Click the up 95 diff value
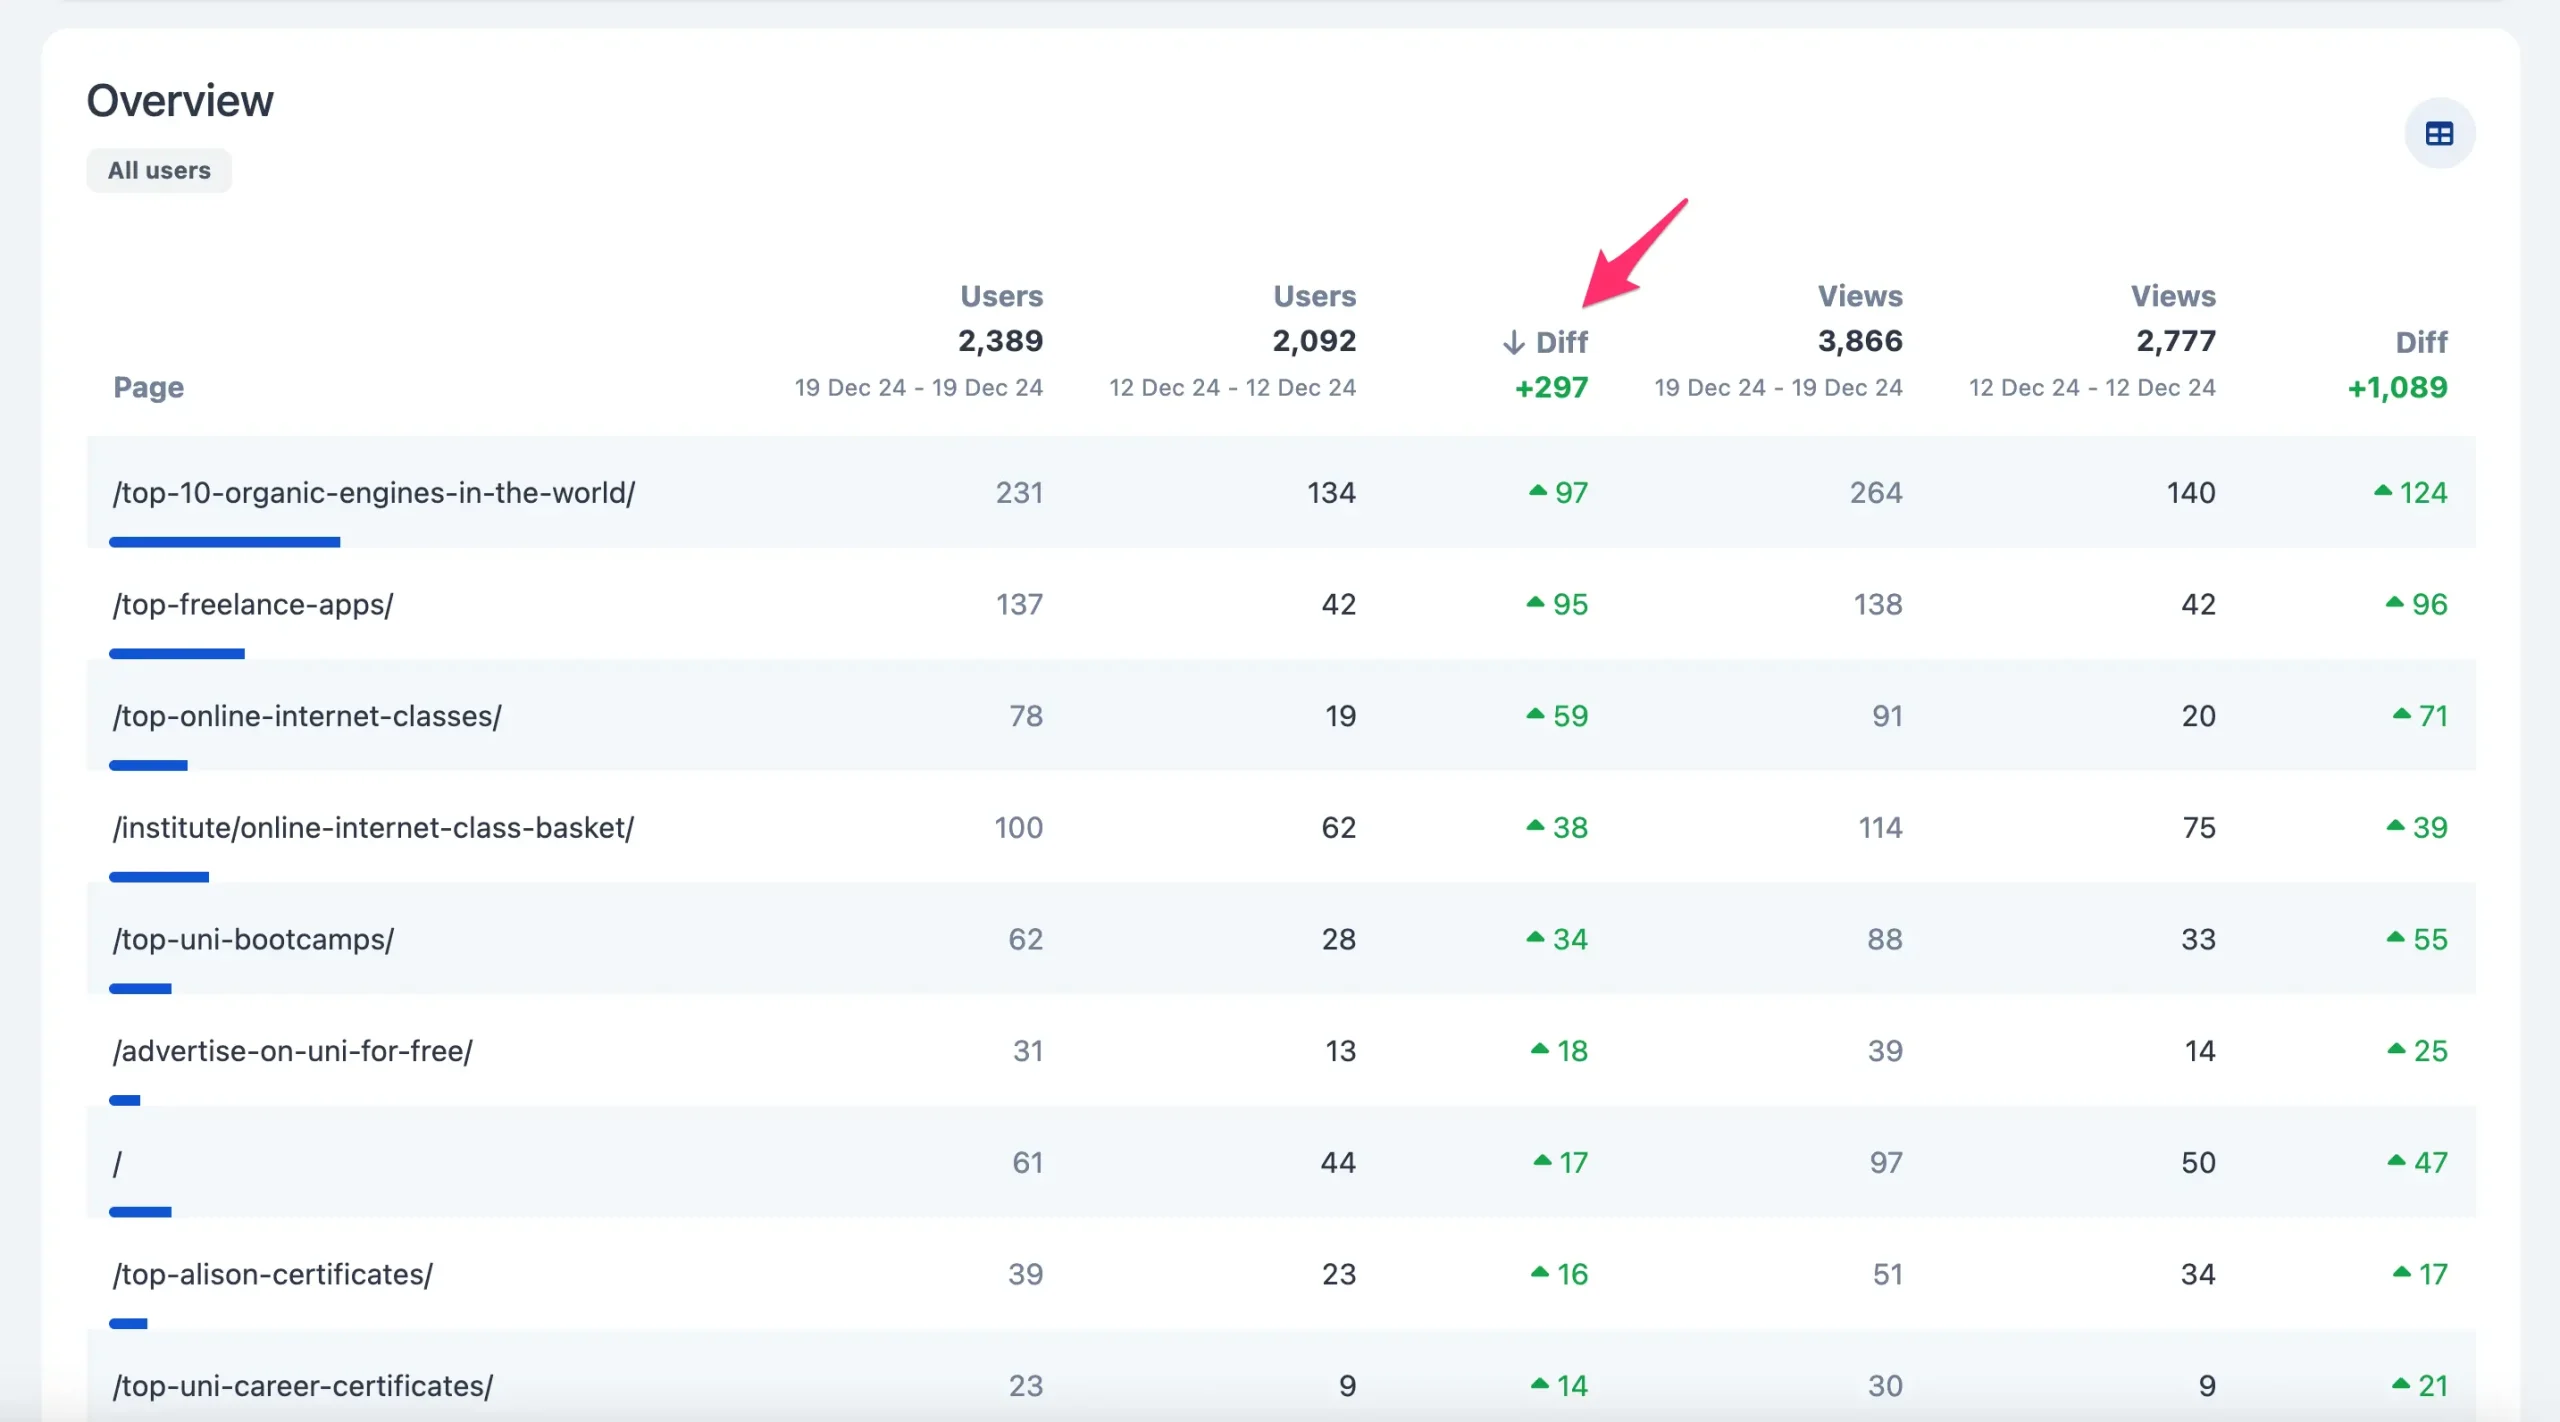2560x1422 pixels. coord(1557,604)
